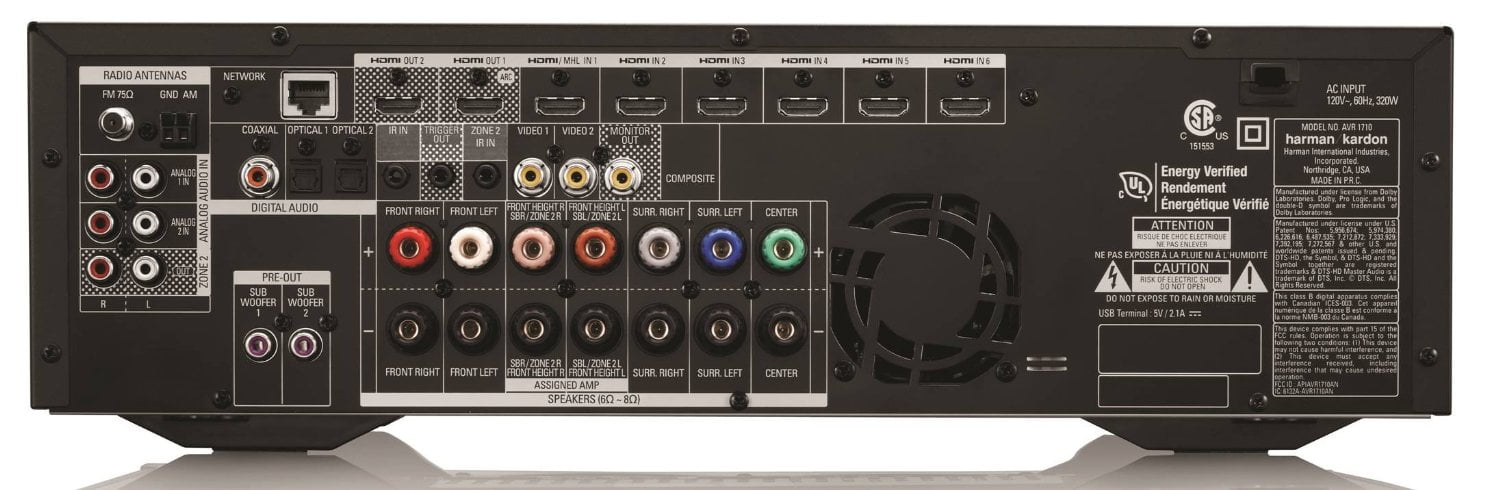1500x490 pixels.
Task: Select the Sub Woofer 1 pre-out jack
Action: (261, 346)
